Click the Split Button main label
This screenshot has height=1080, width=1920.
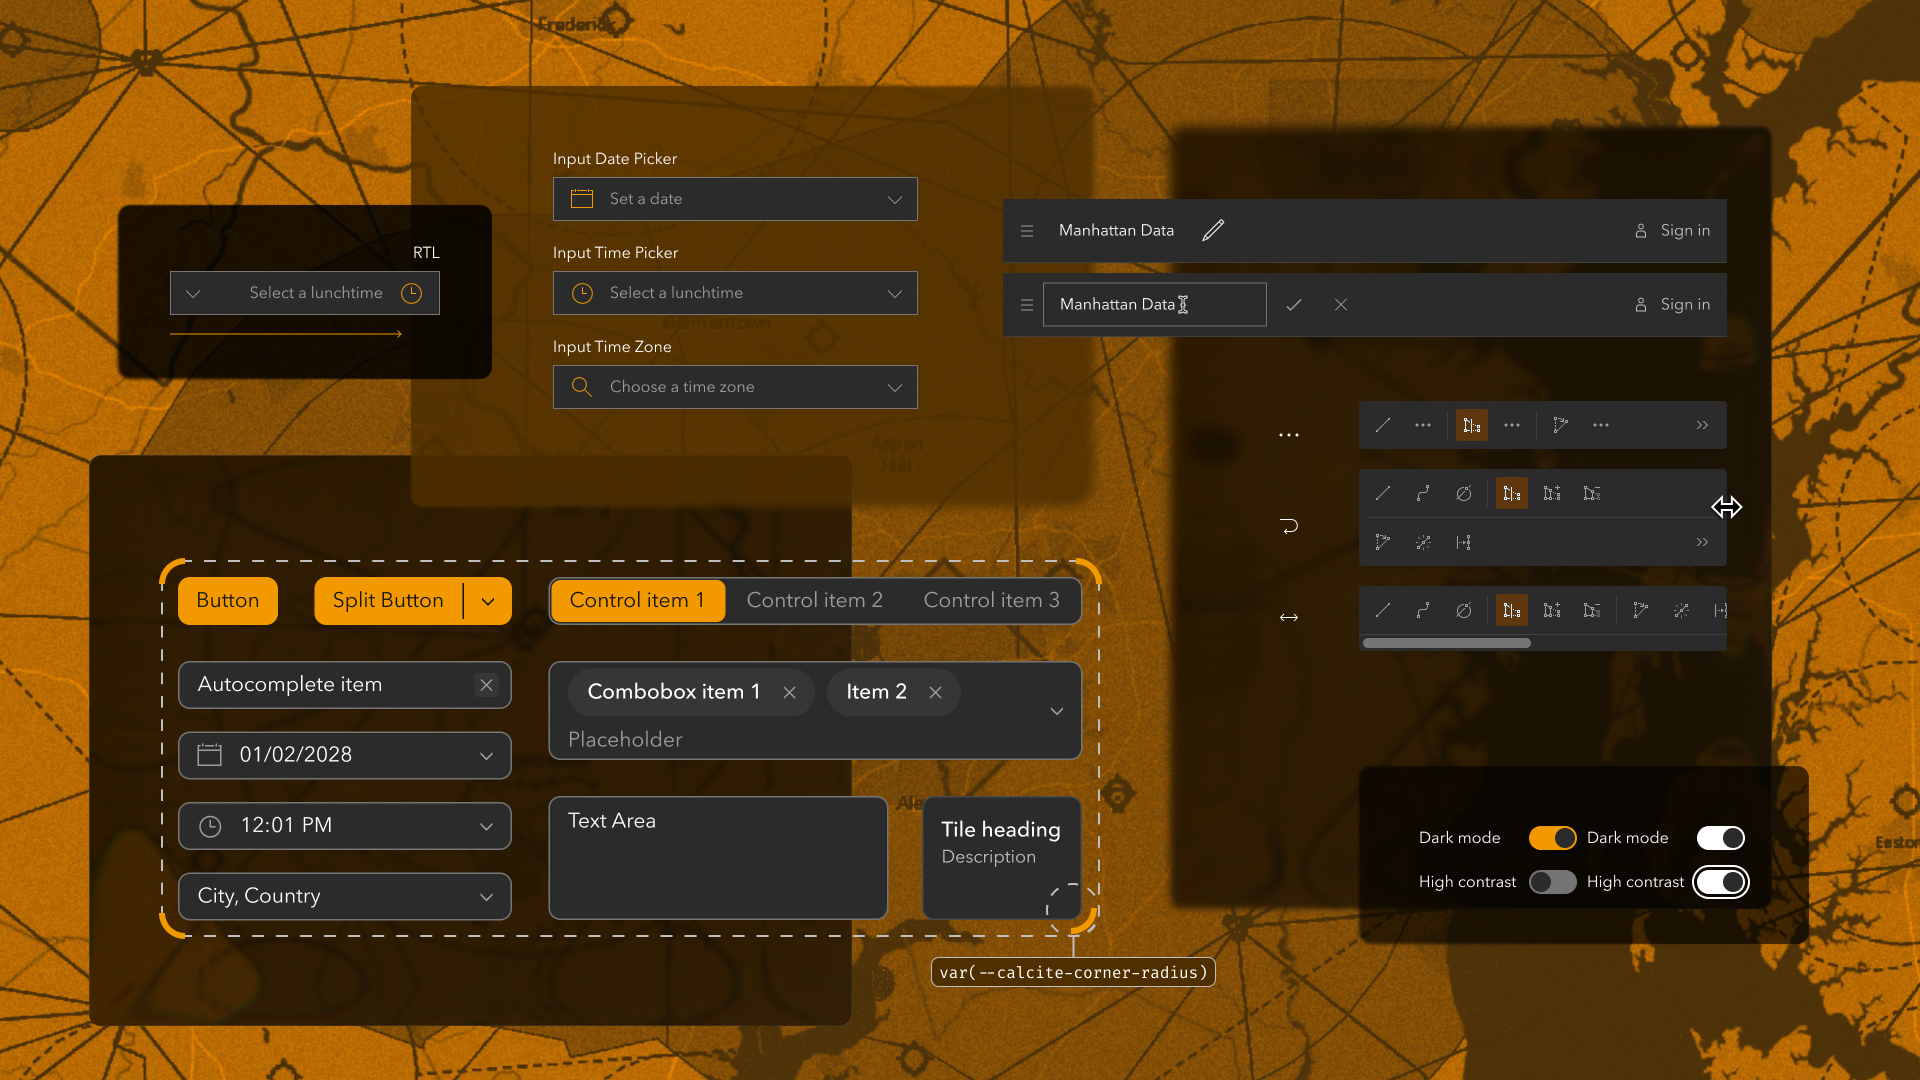click(x=388, y=601)
